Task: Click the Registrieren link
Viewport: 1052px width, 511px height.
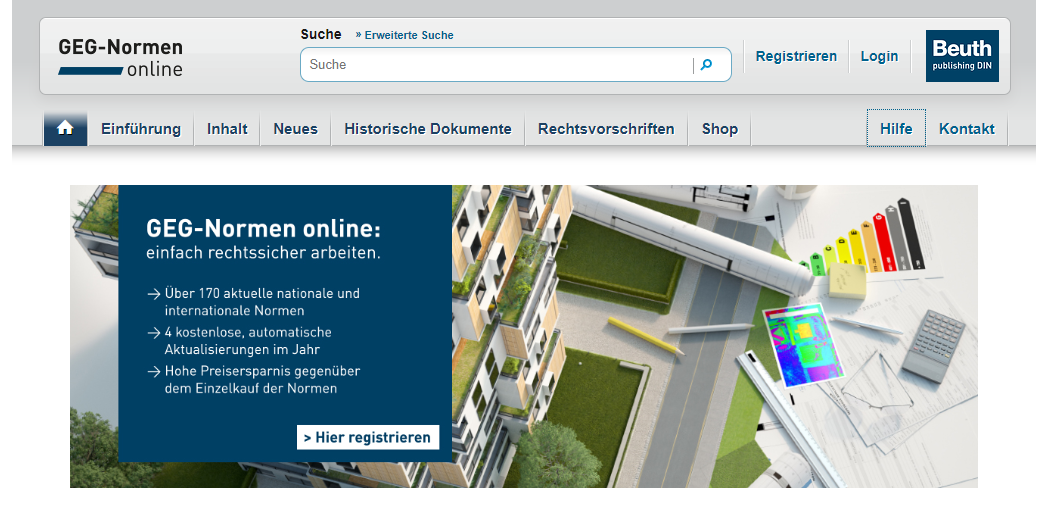Action: pyautogui.click(x=796, y=56)
